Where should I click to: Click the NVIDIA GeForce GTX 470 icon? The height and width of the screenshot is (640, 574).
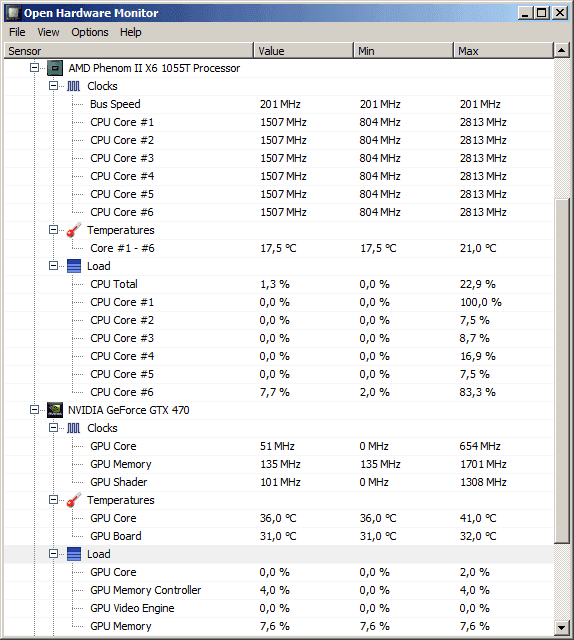tap(55, 410)
